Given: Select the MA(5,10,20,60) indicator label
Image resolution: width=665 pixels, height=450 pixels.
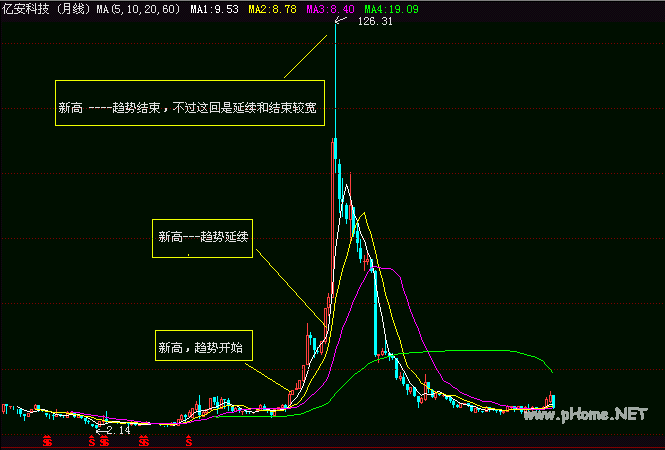Looking at the screenshot, I should point(138,9).
